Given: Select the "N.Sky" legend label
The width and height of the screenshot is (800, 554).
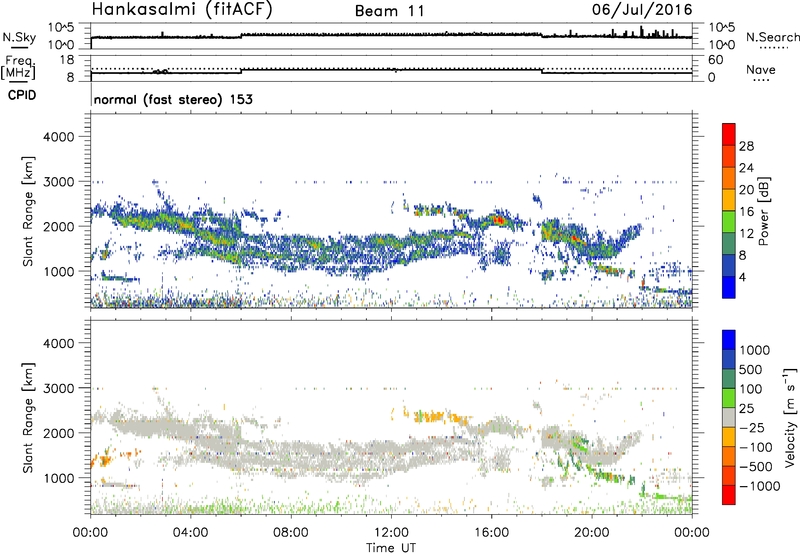Looking at the screenshot, I should 19,37.
